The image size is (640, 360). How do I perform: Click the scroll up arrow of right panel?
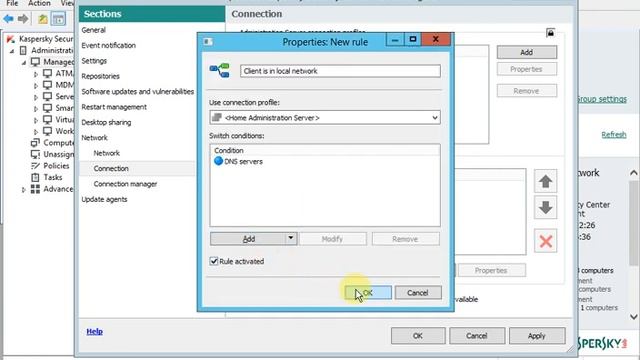pyautogui.click(x=633, y=173)
